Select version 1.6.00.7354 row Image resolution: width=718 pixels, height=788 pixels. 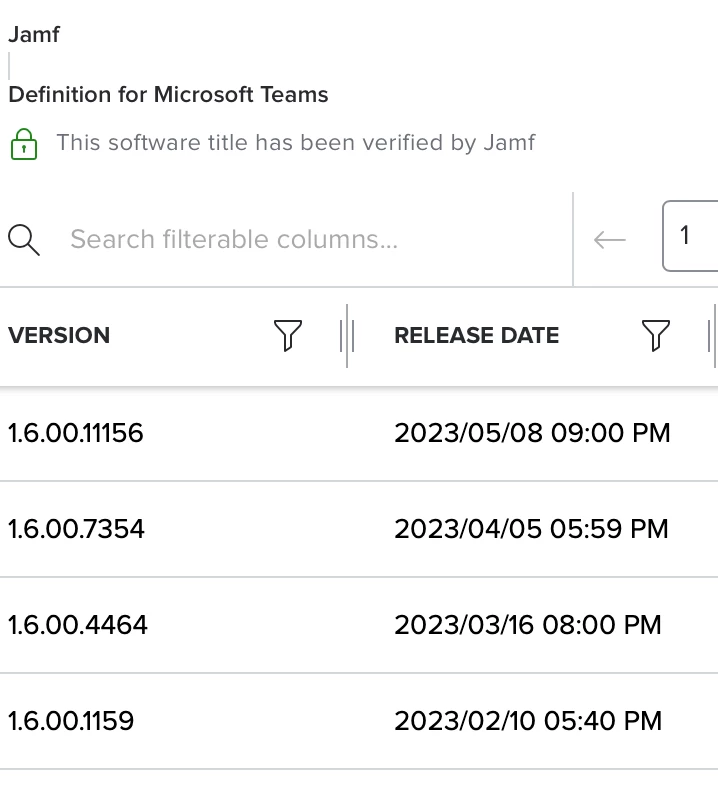coord(359,529)
